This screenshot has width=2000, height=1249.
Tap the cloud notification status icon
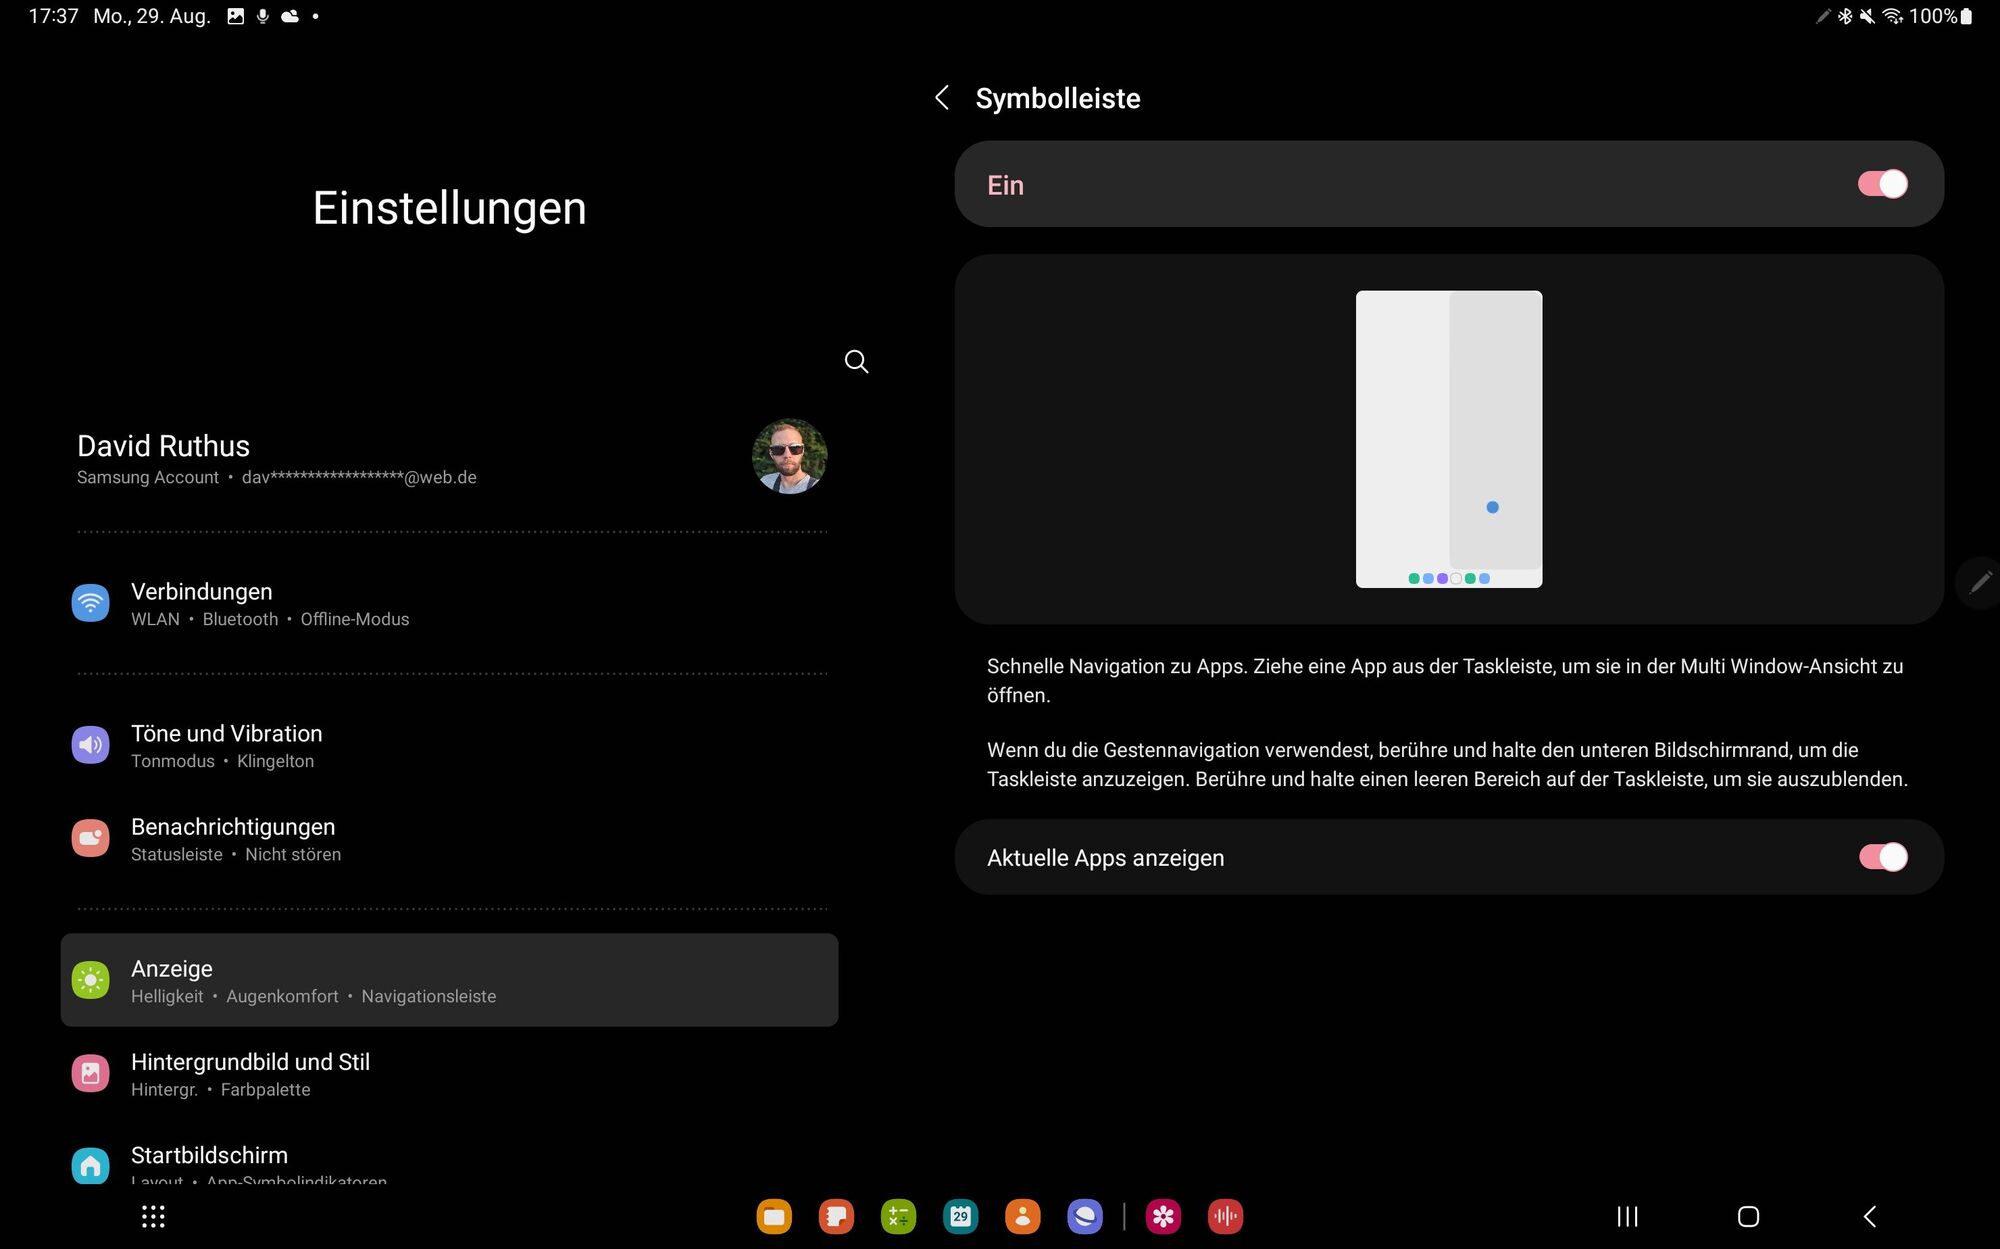pyautogui.click(x=290, y=16)
